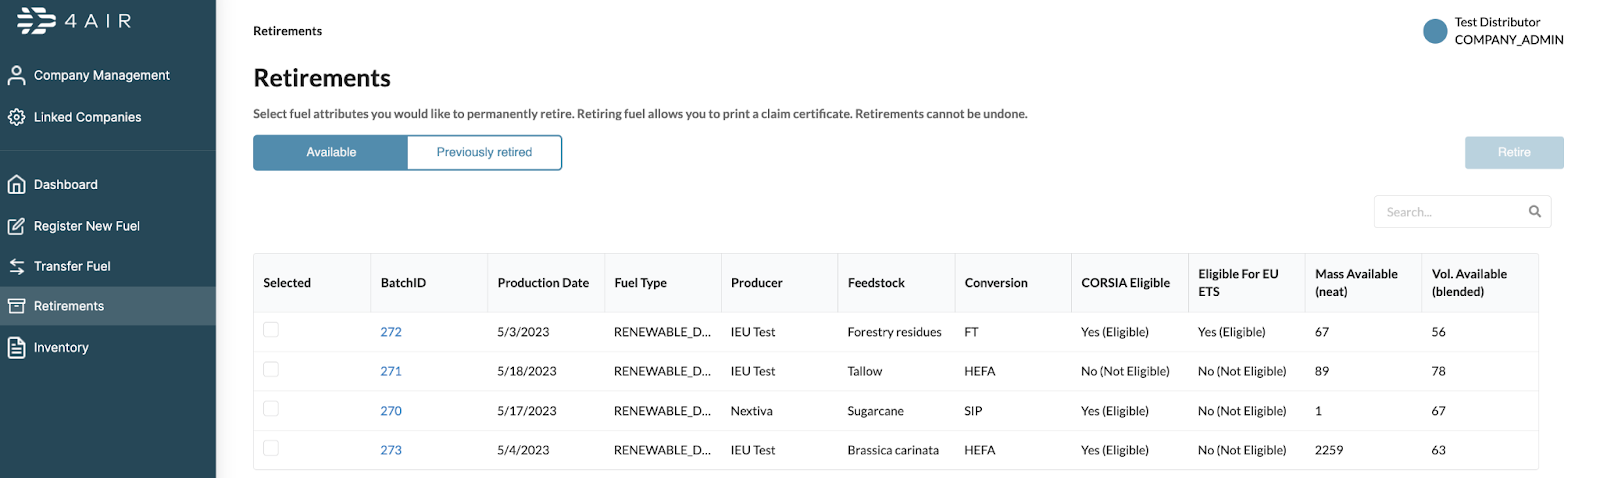Open batch ID 272 link
The height and width of the screenshot is (478, 1600).
click(x=391, y=332)
